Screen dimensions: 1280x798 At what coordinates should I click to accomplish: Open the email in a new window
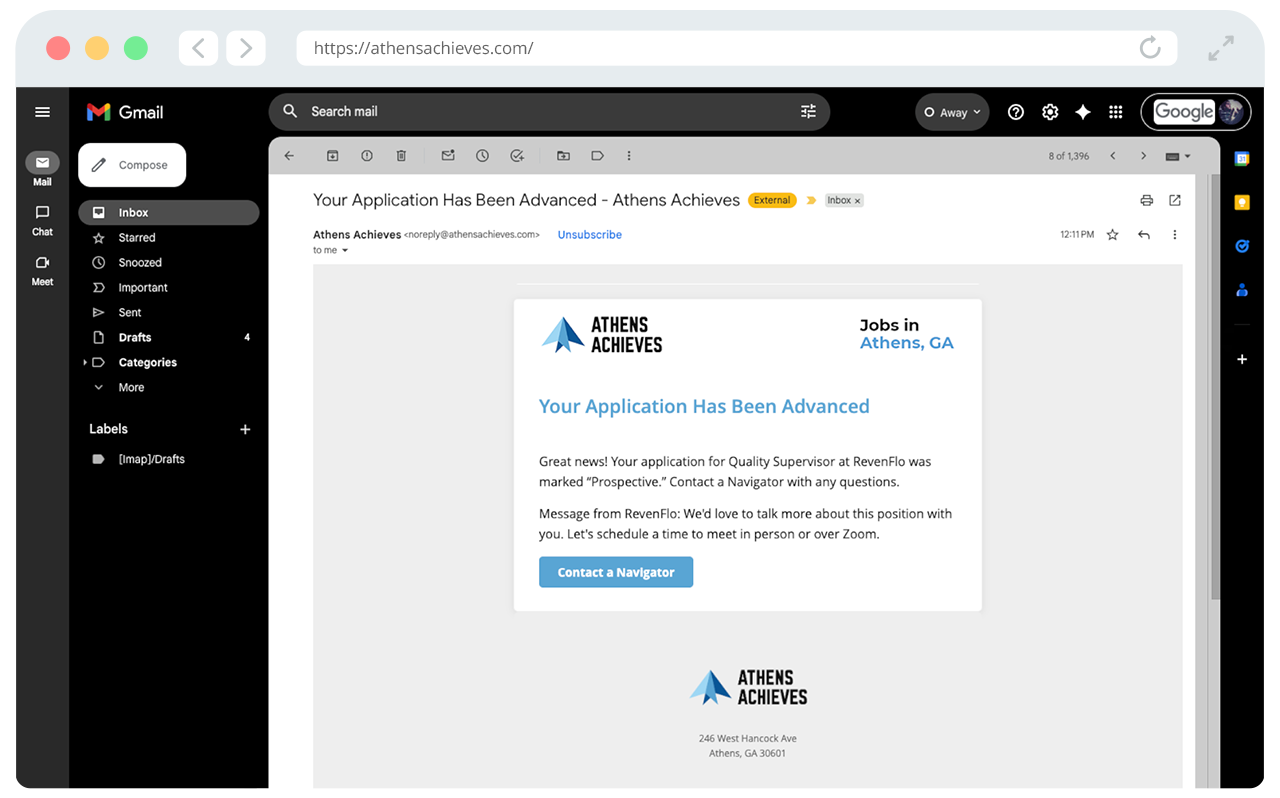[x=1175, y=200]
